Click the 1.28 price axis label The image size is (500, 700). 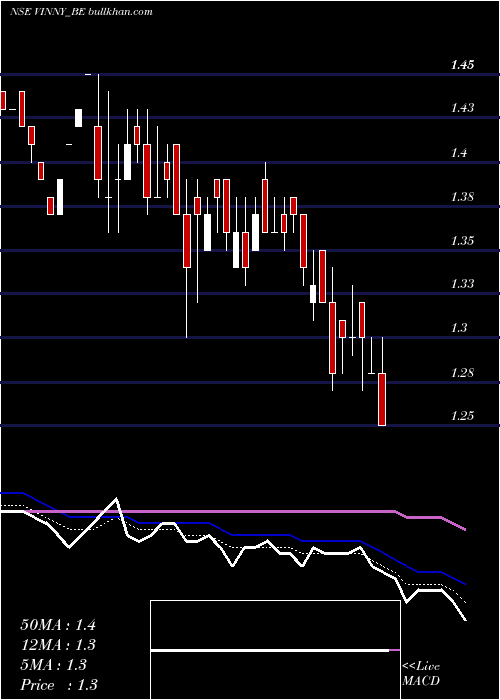pos(462,373)
